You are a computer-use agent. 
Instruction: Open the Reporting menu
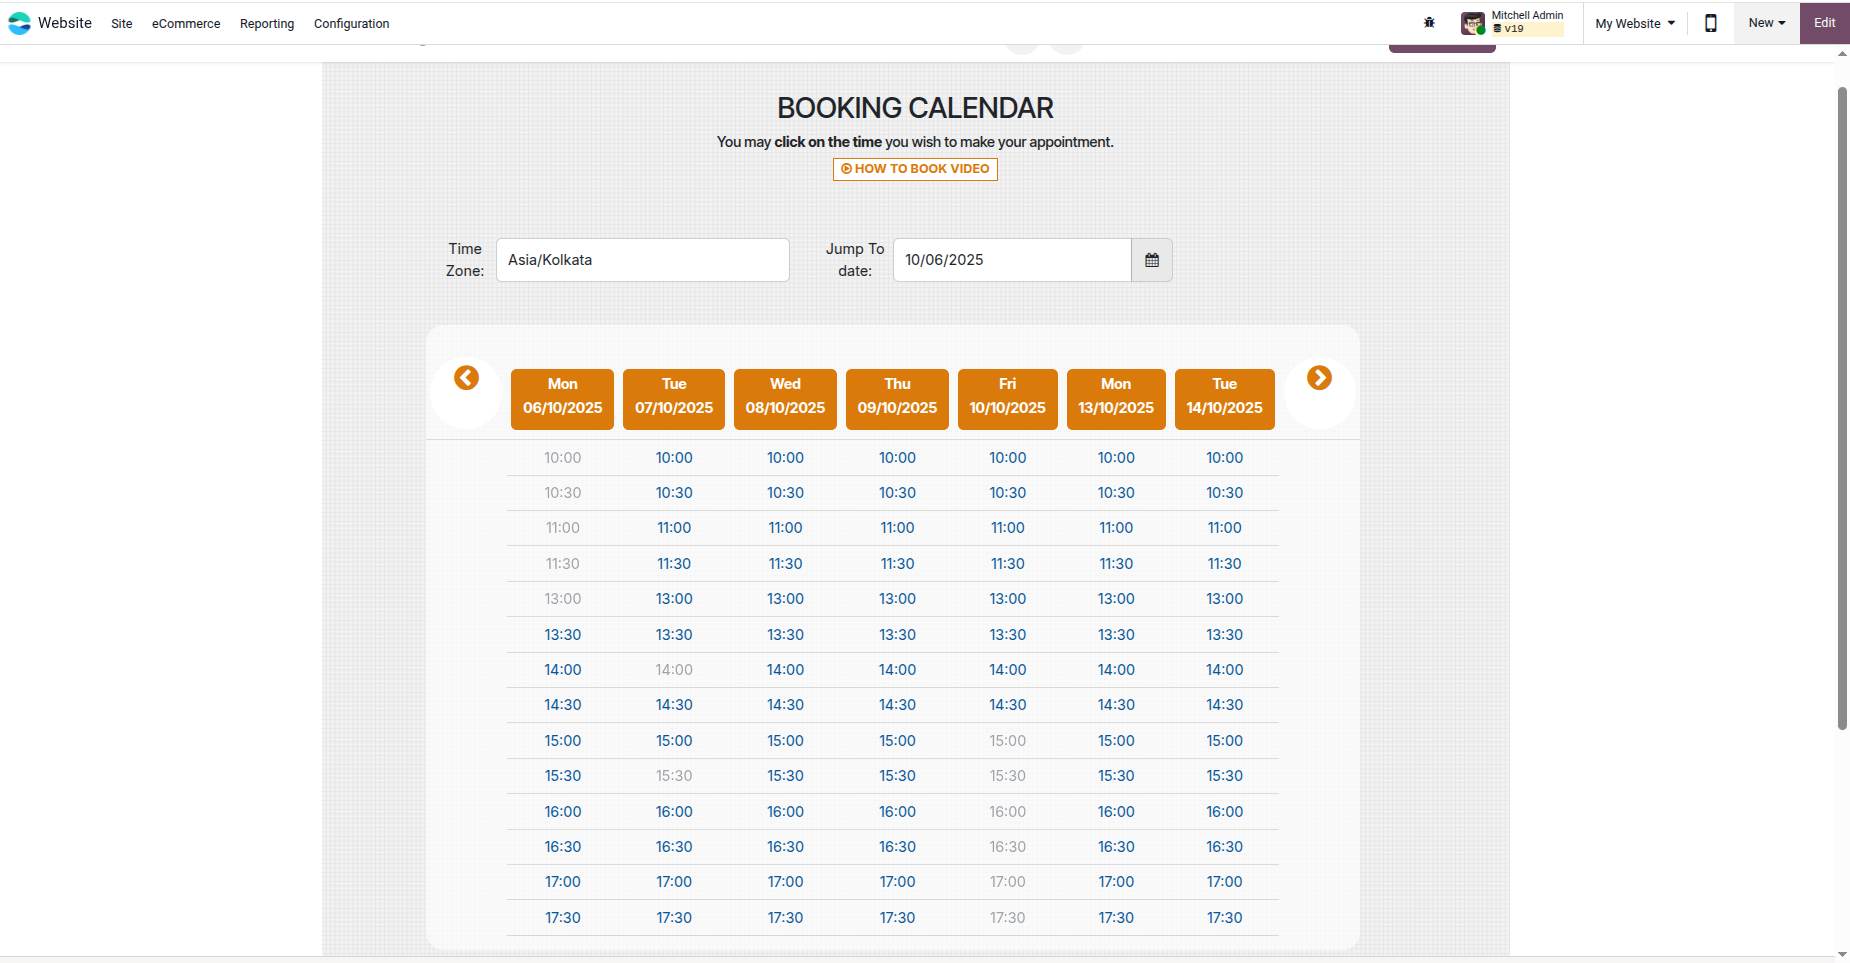tap(267, 24)
